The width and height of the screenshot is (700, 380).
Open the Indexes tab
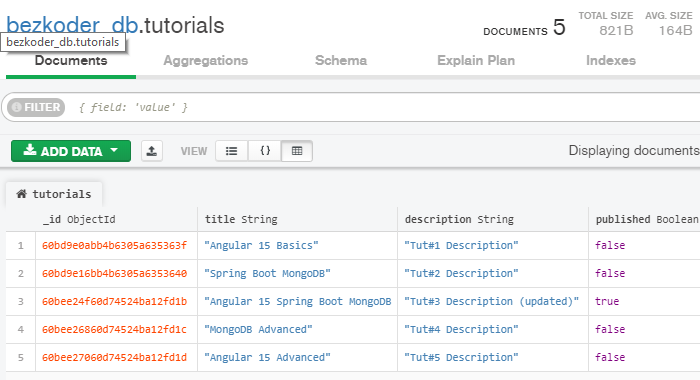[x=611, y=60]
